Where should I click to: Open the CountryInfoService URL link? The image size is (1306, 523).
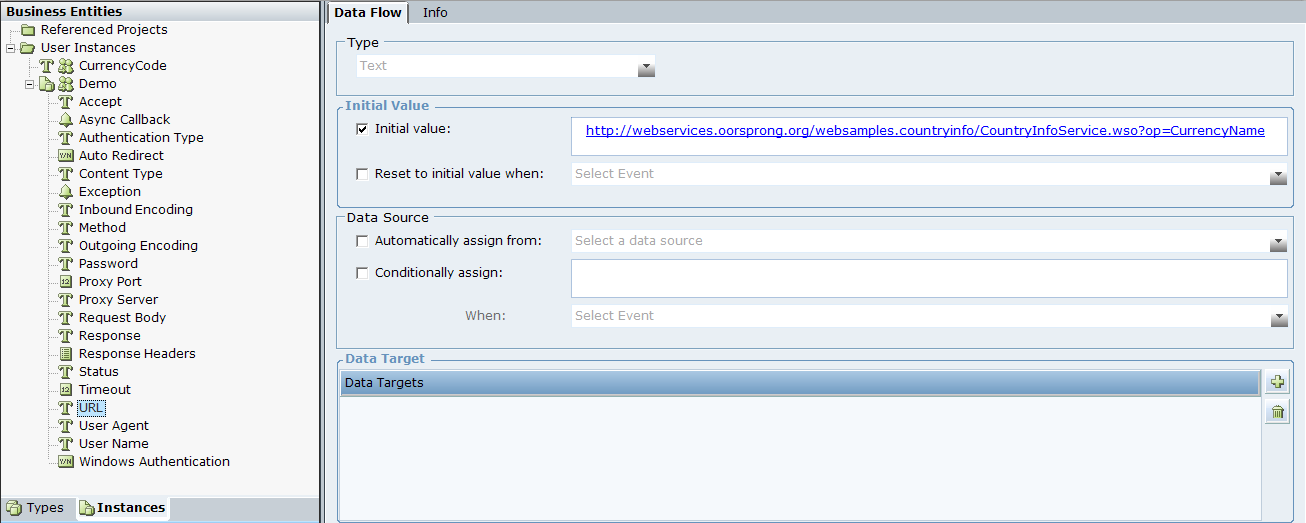click(925, 131)
